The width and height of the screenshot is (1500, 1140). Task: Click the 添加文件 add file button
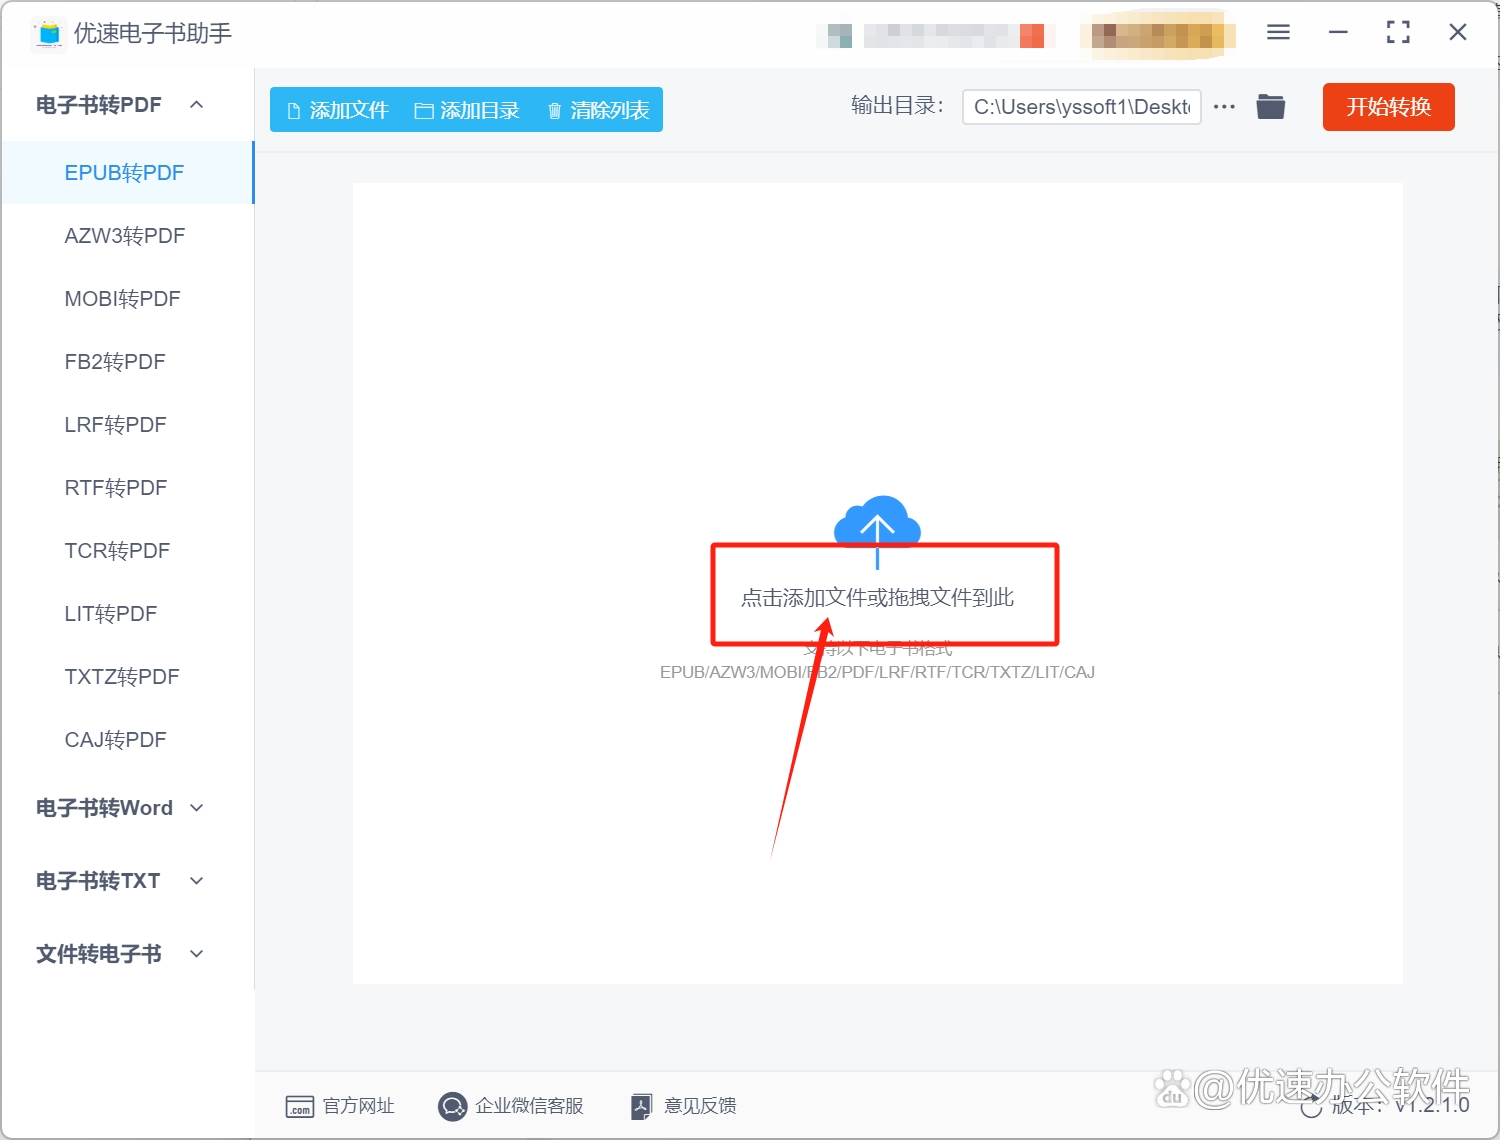point(337,110)
